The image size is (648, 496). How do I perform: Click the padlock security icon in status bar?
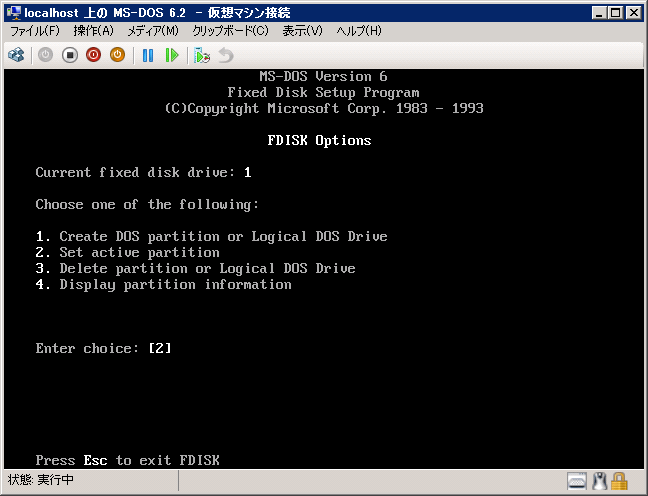(619, 481)
